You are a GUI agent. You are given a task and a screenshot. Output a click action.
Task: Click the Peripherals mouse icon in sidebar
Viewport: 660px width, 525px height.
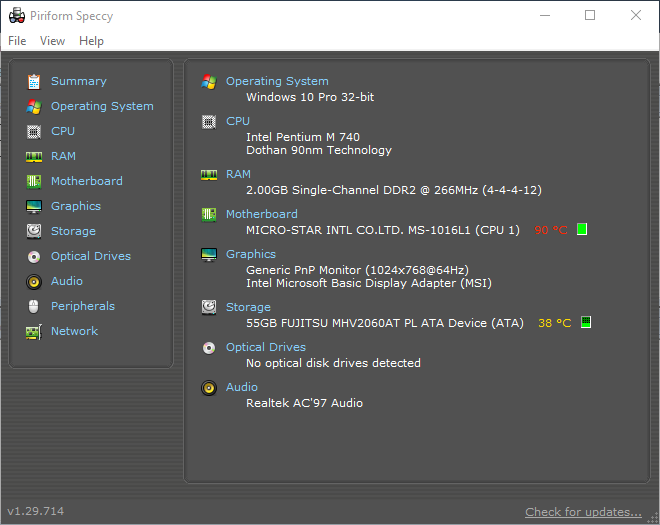coord(34,306)
